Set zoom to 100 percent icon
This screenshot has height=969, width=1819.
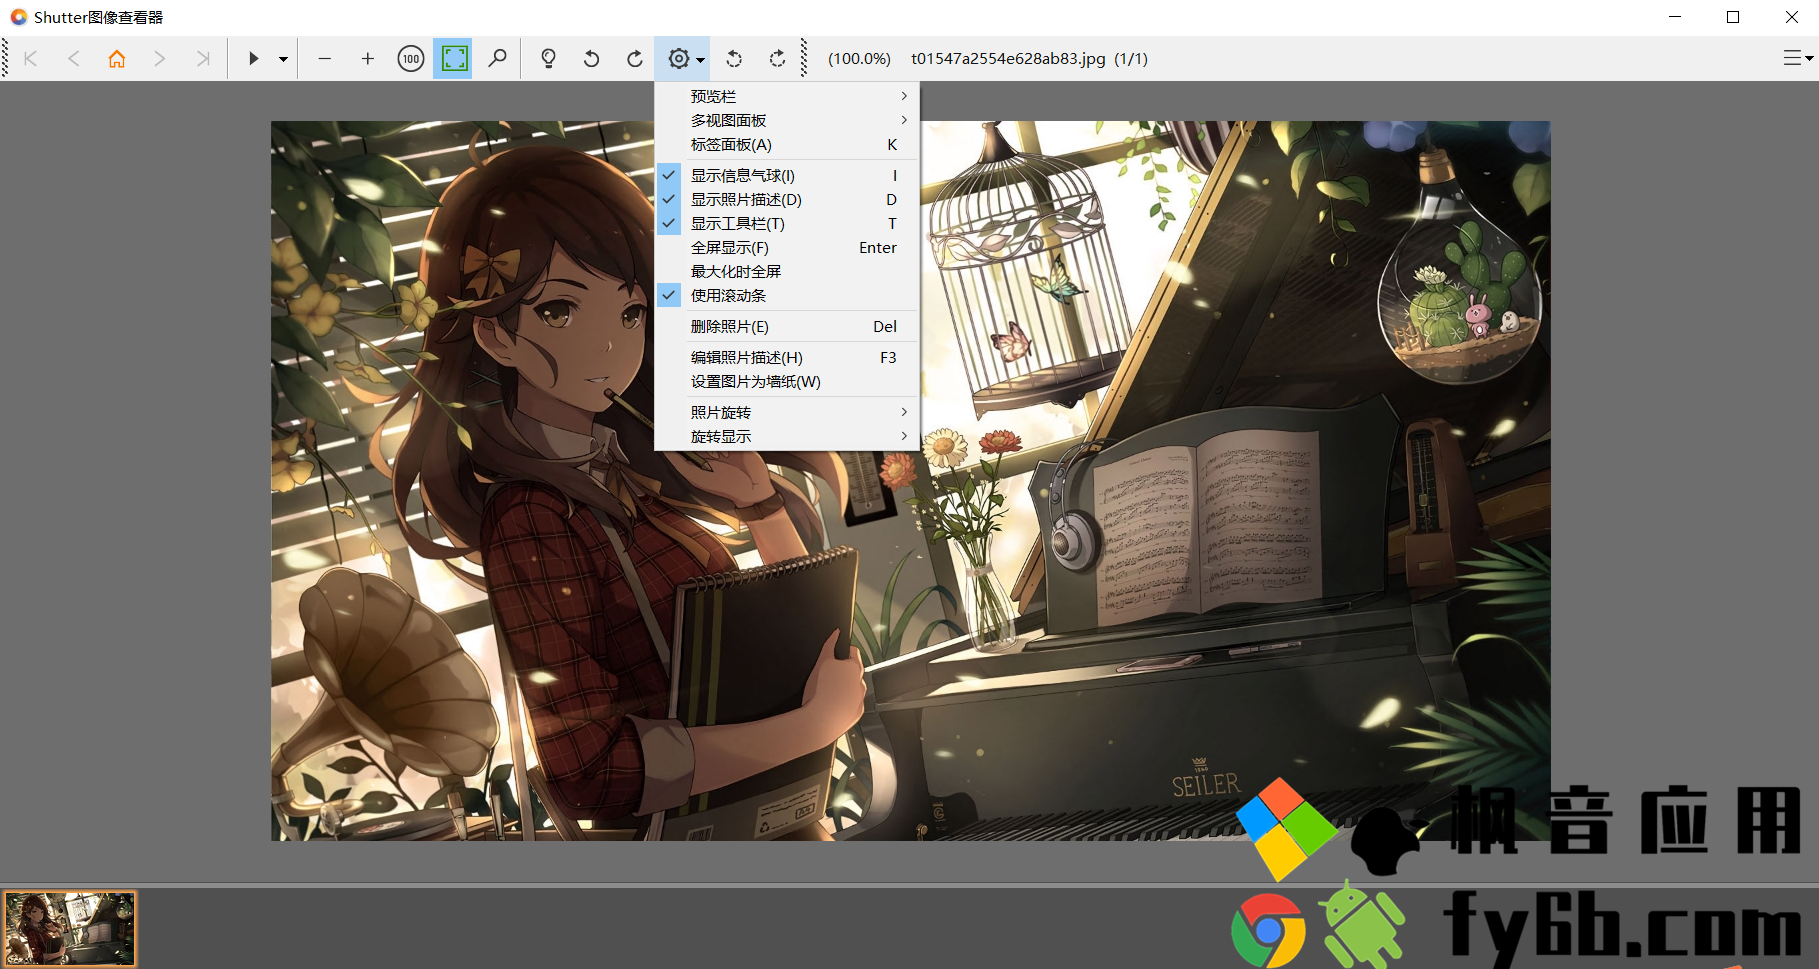coord(411,59)
